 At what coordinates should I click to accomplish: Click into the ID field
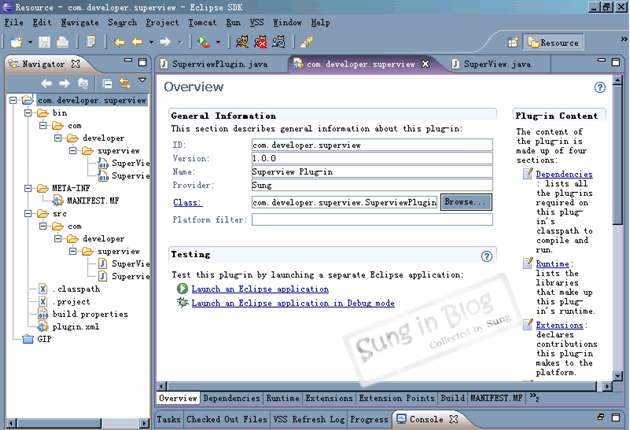pyautogui.click(x=372, y=145)
